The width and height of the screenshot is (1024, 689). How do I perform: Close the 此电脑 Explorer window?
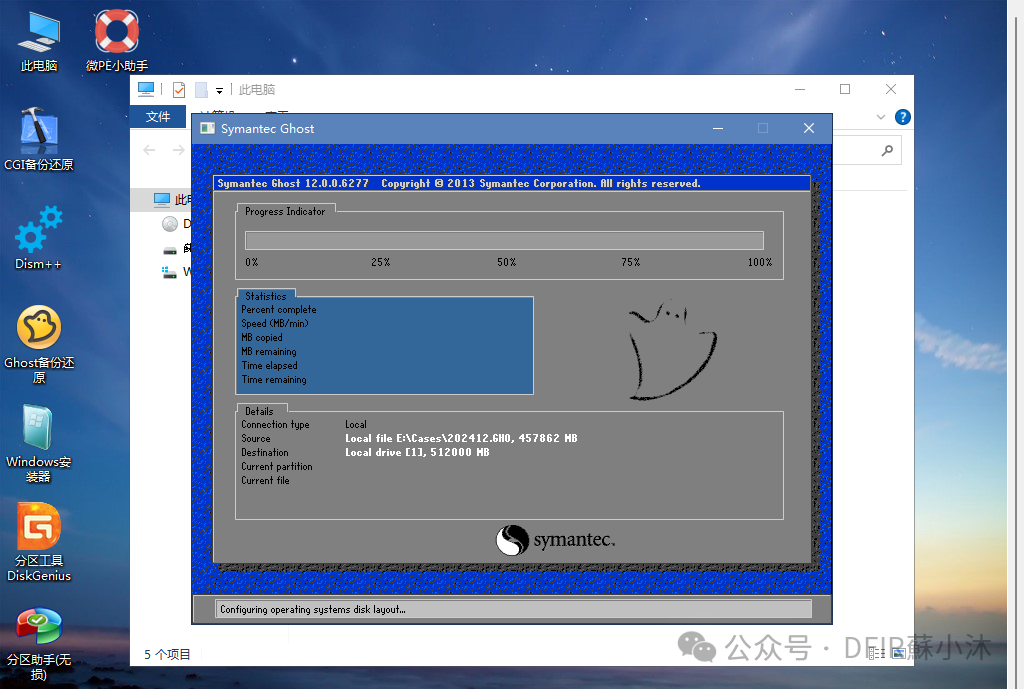coord(891,89)
